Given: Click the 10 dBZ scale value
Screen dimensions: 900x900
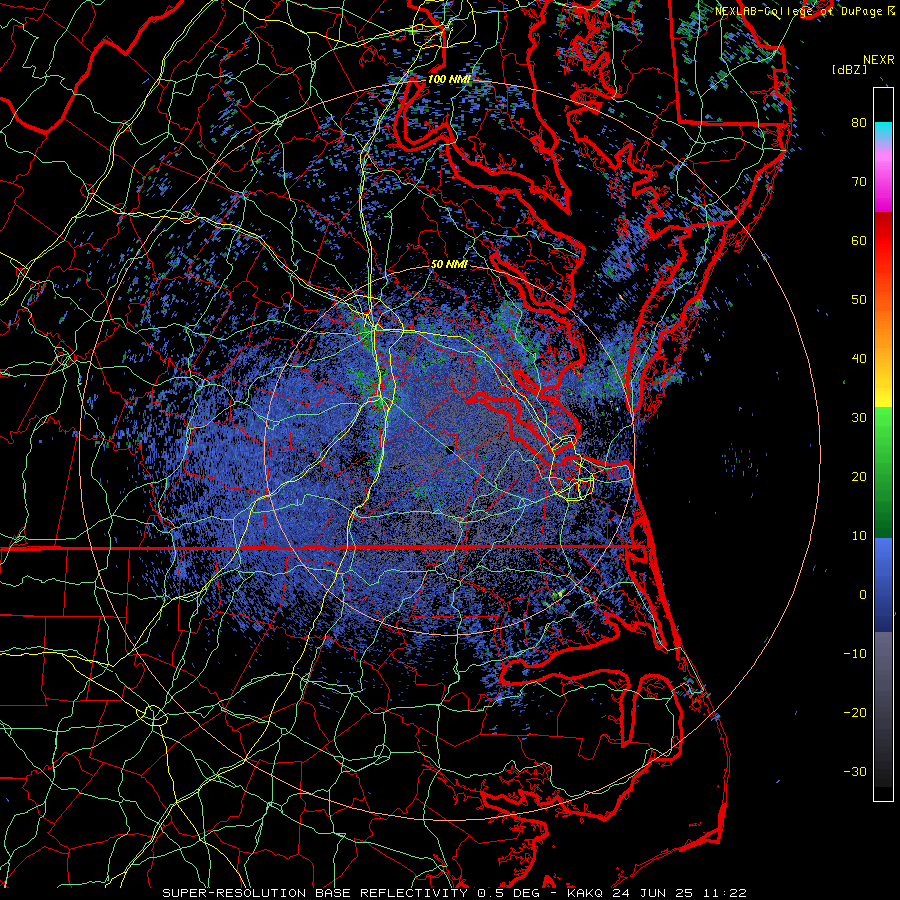Looking at the screenshot, I should pos(859,536).
